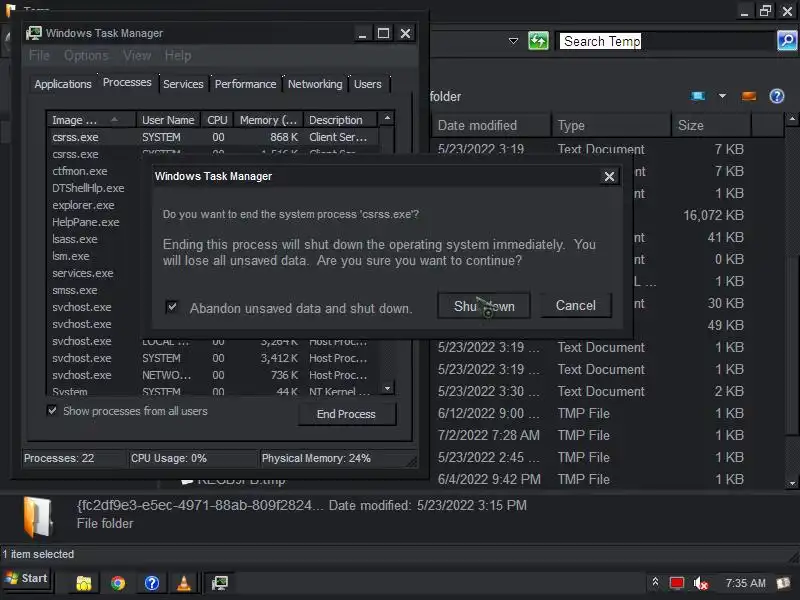Open Task Manager Help menu

coord(178,55)
